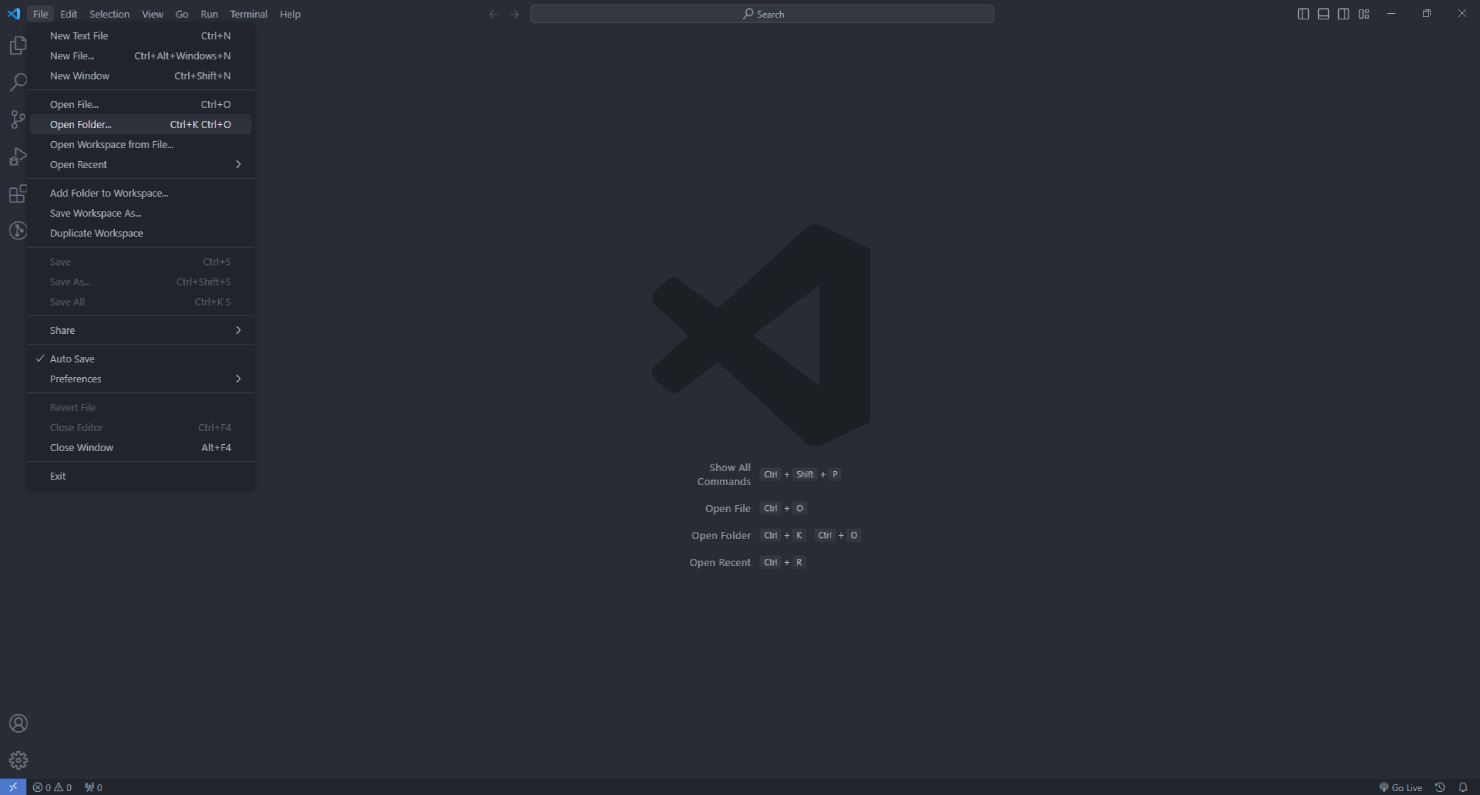
Task: Click Show All Commands on welcome screen
Action: coord(724,475)
